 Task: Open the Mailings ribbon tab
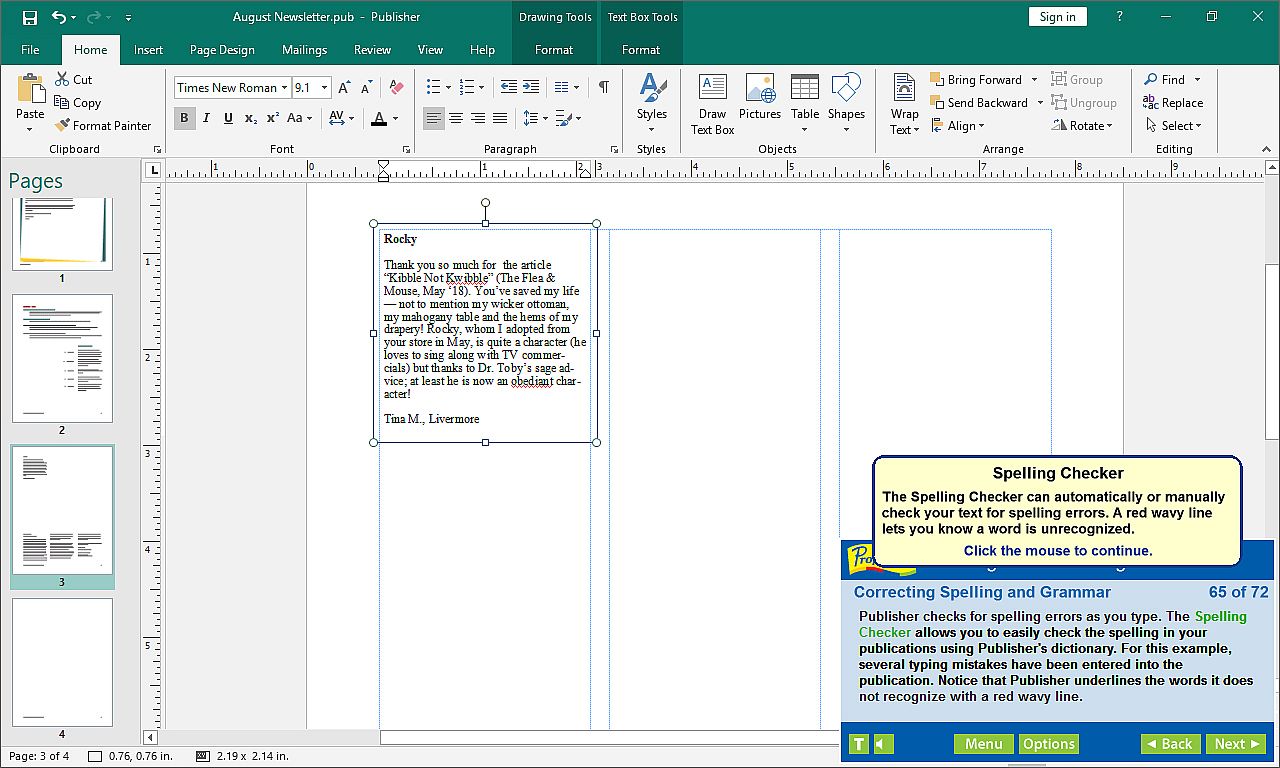point(304,50)
